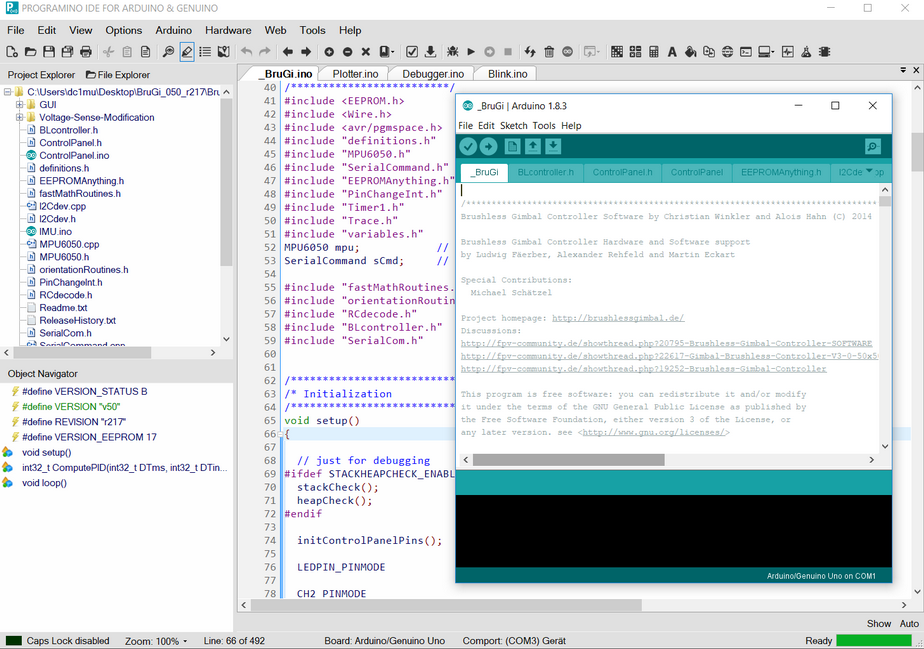Expand the GUI folder in Project Explorer
The width and height of the screenshot is (924, 649).
(19, 105)
